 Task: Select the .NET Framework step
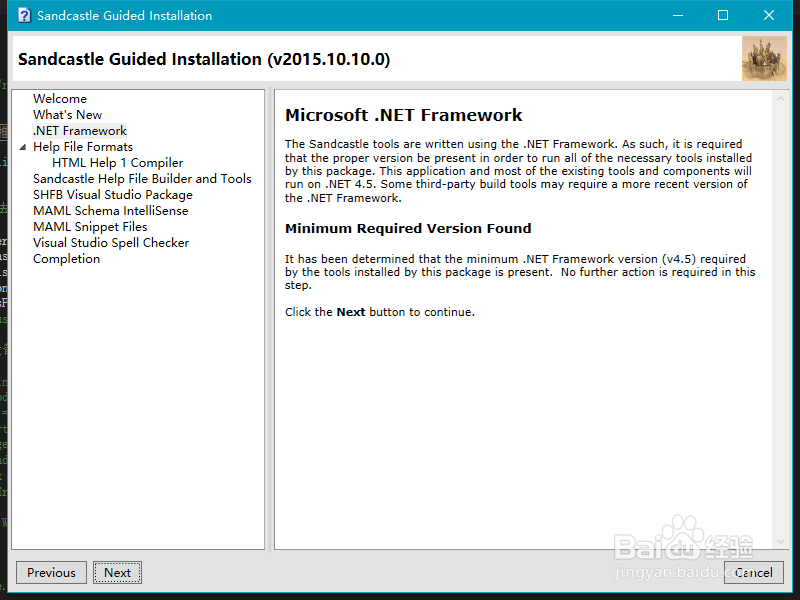(80, 131)
